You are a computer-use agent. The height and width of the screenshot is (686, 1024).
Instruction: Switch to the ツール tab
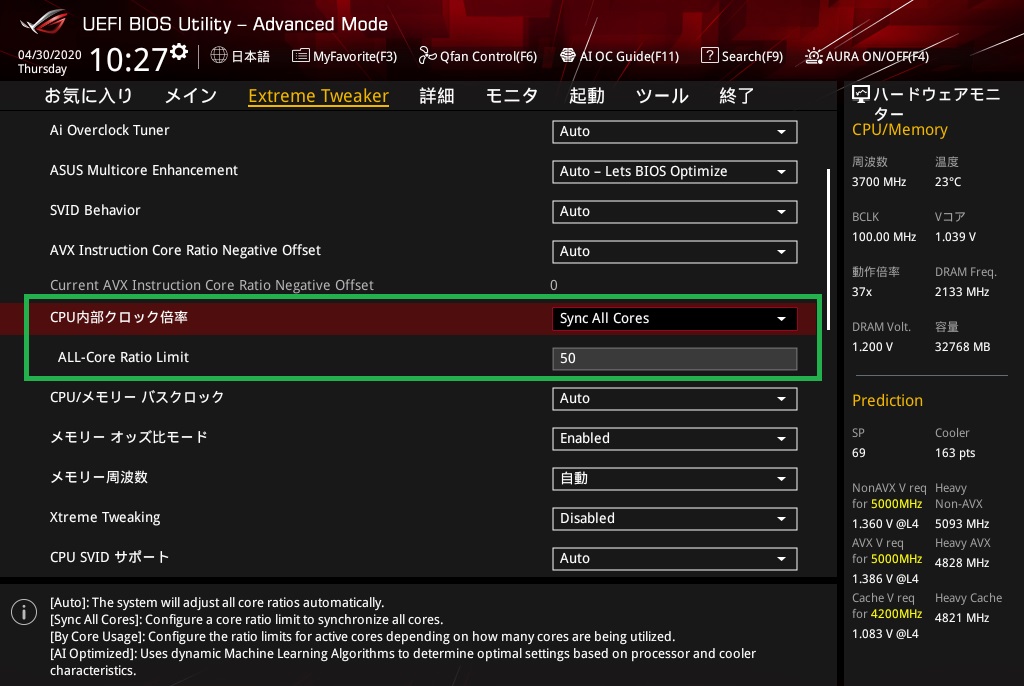[662, 95]
